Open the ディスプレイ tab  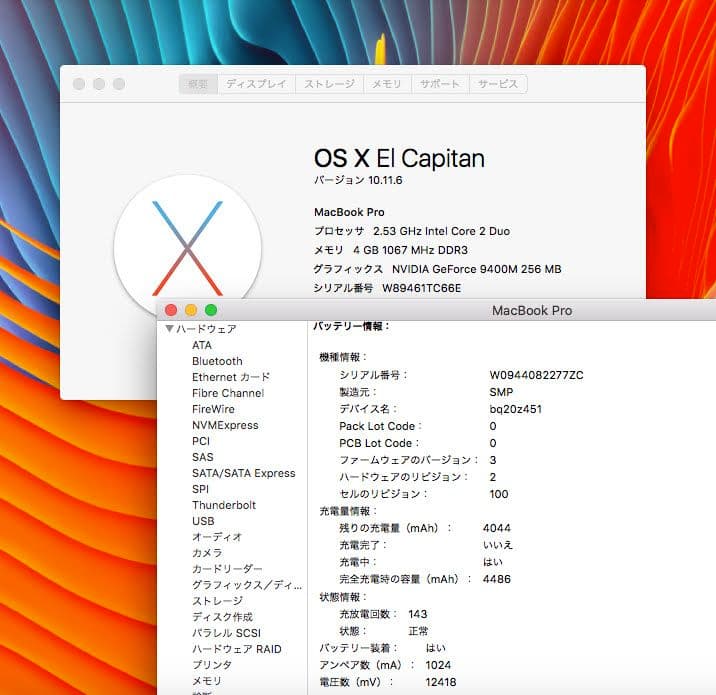256,84
